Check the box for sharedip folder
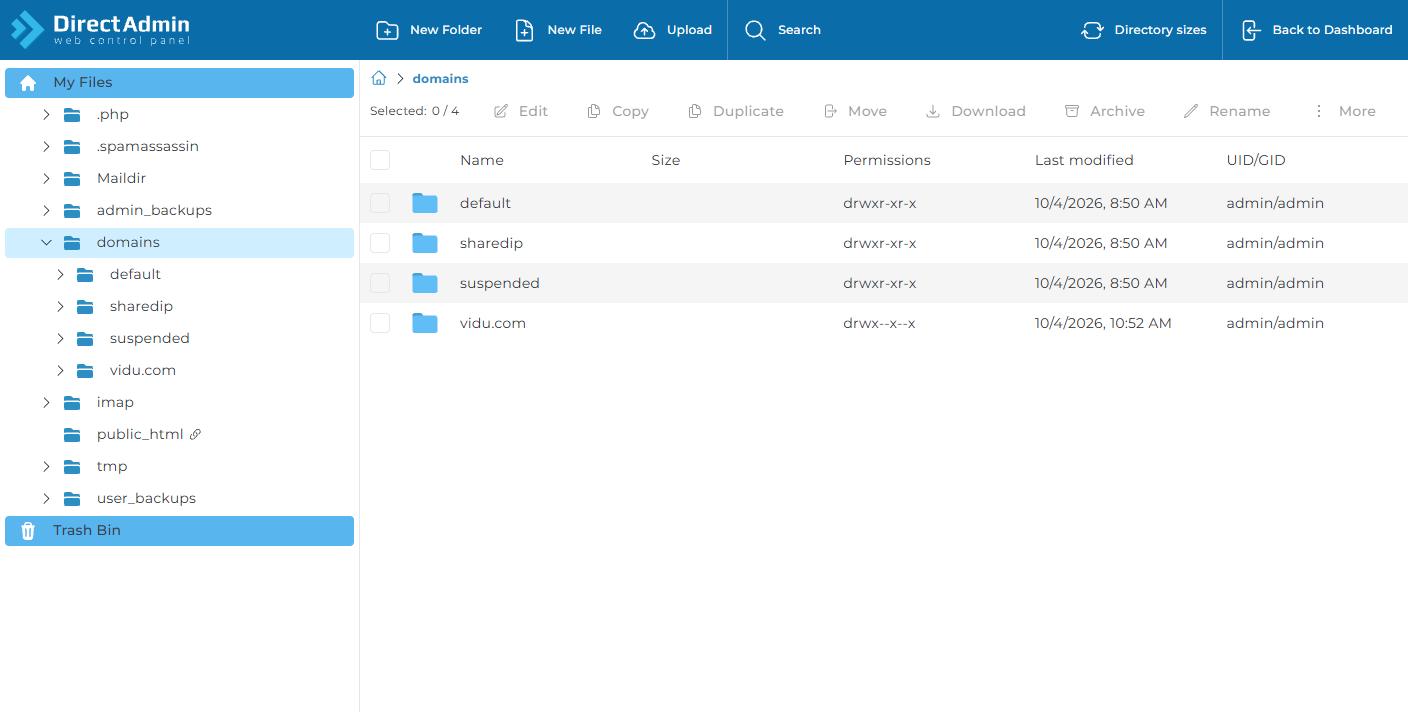Image resolution: width=1408 pixels, height=712 pixels. coord(380,243)
